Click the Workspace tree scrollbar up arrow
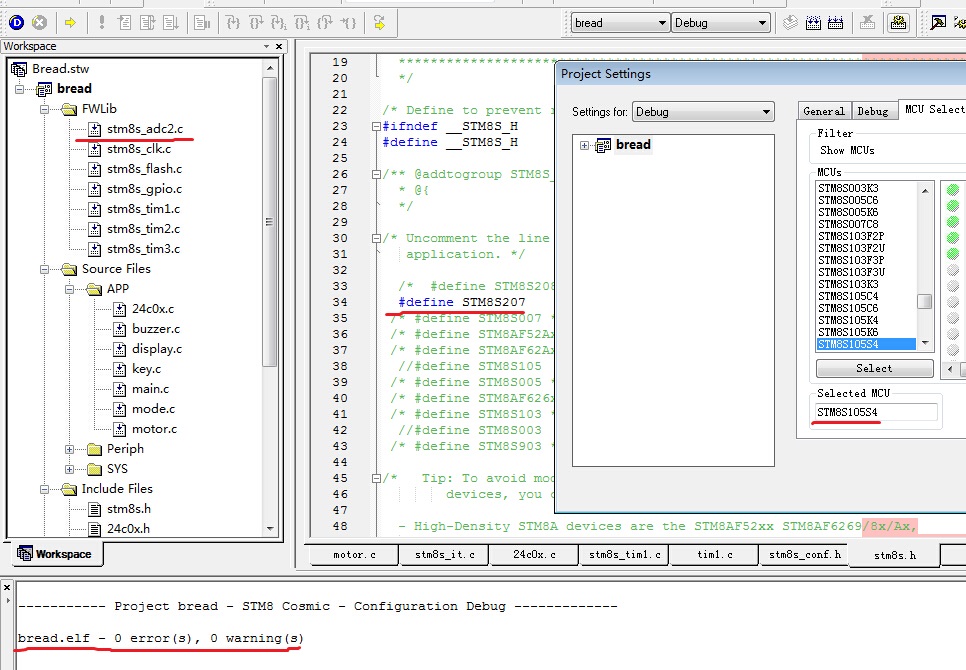 click(x=270, y=67)
